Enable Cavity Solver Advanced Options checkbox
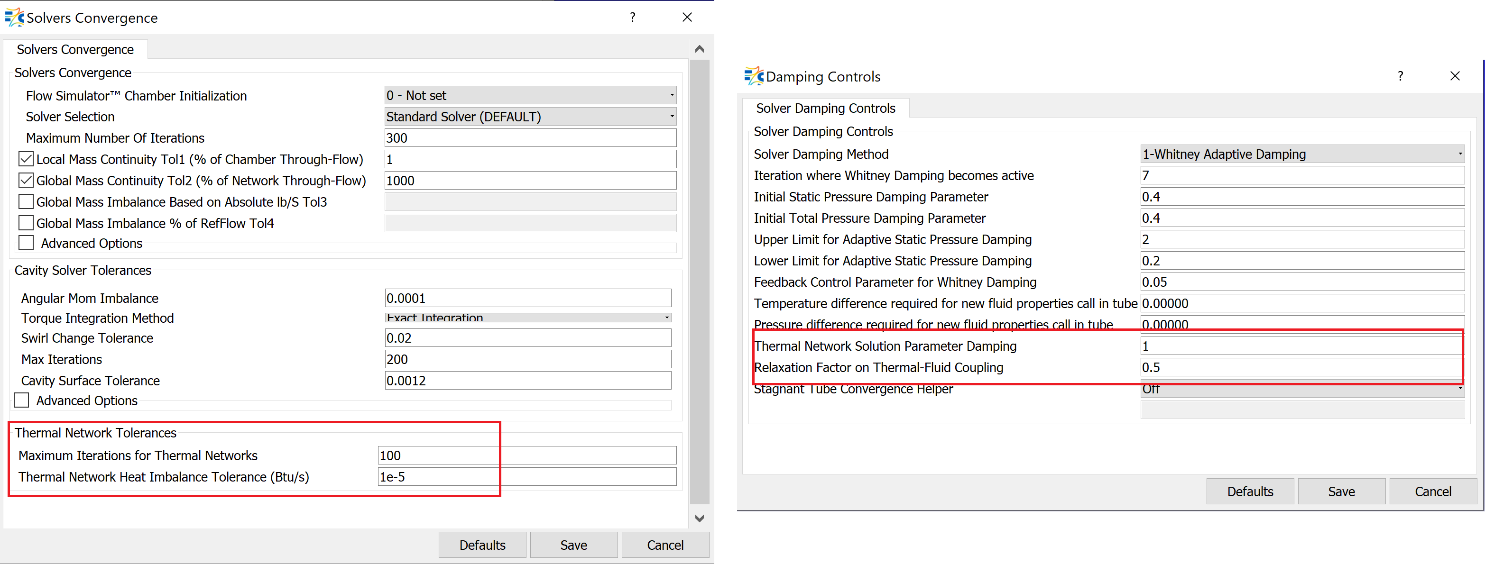 click(22, 401)
